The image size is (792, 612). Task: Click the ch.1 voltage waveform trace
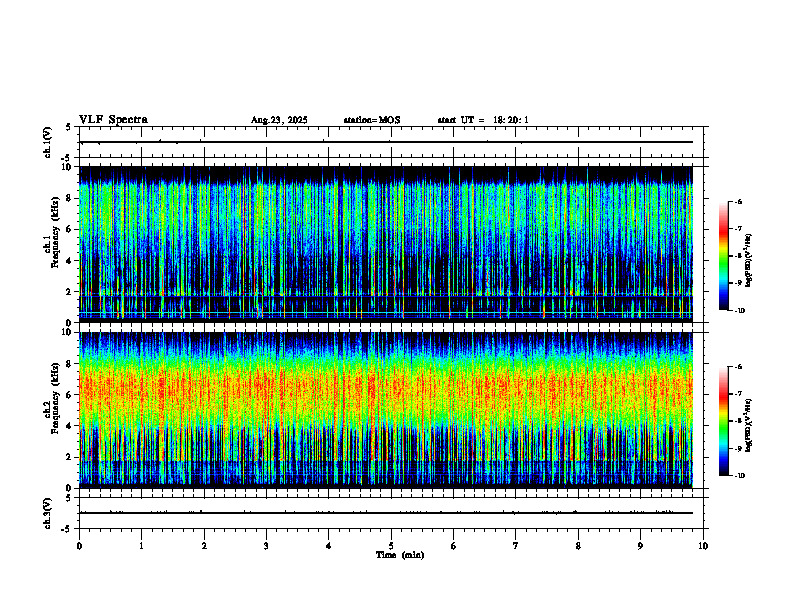pyautogui.click(x=386, y=142)
